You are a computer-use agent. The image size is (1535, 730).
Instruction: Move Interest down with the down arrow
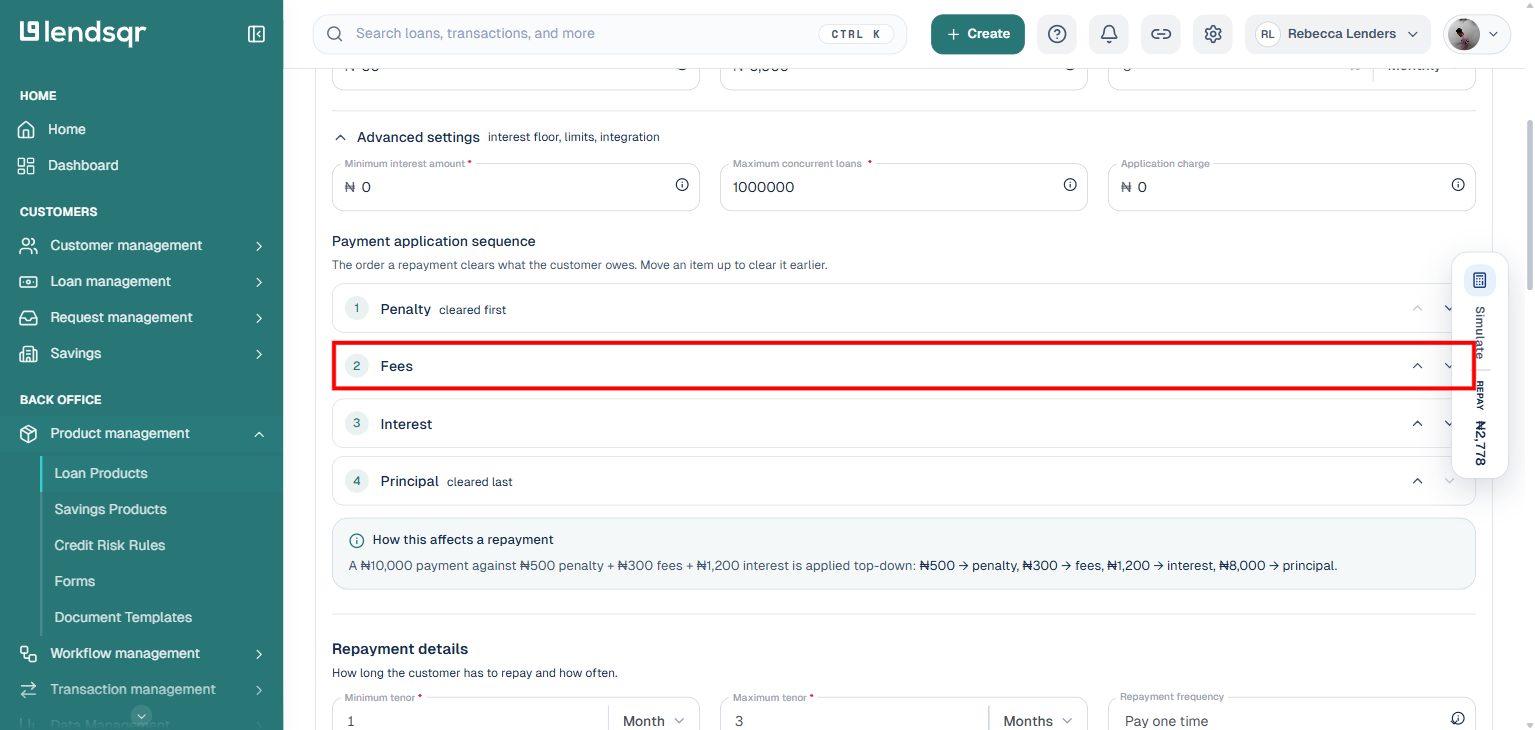pos(1448,424)
